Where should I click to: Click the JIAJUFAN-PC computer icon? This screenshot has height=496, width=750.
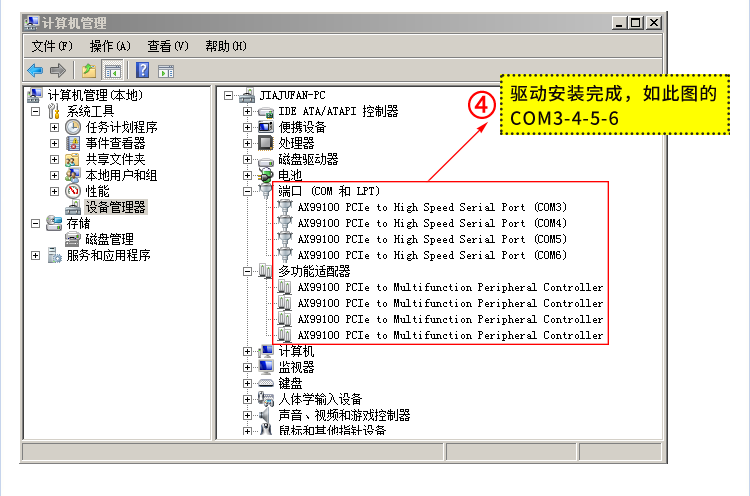247,95
